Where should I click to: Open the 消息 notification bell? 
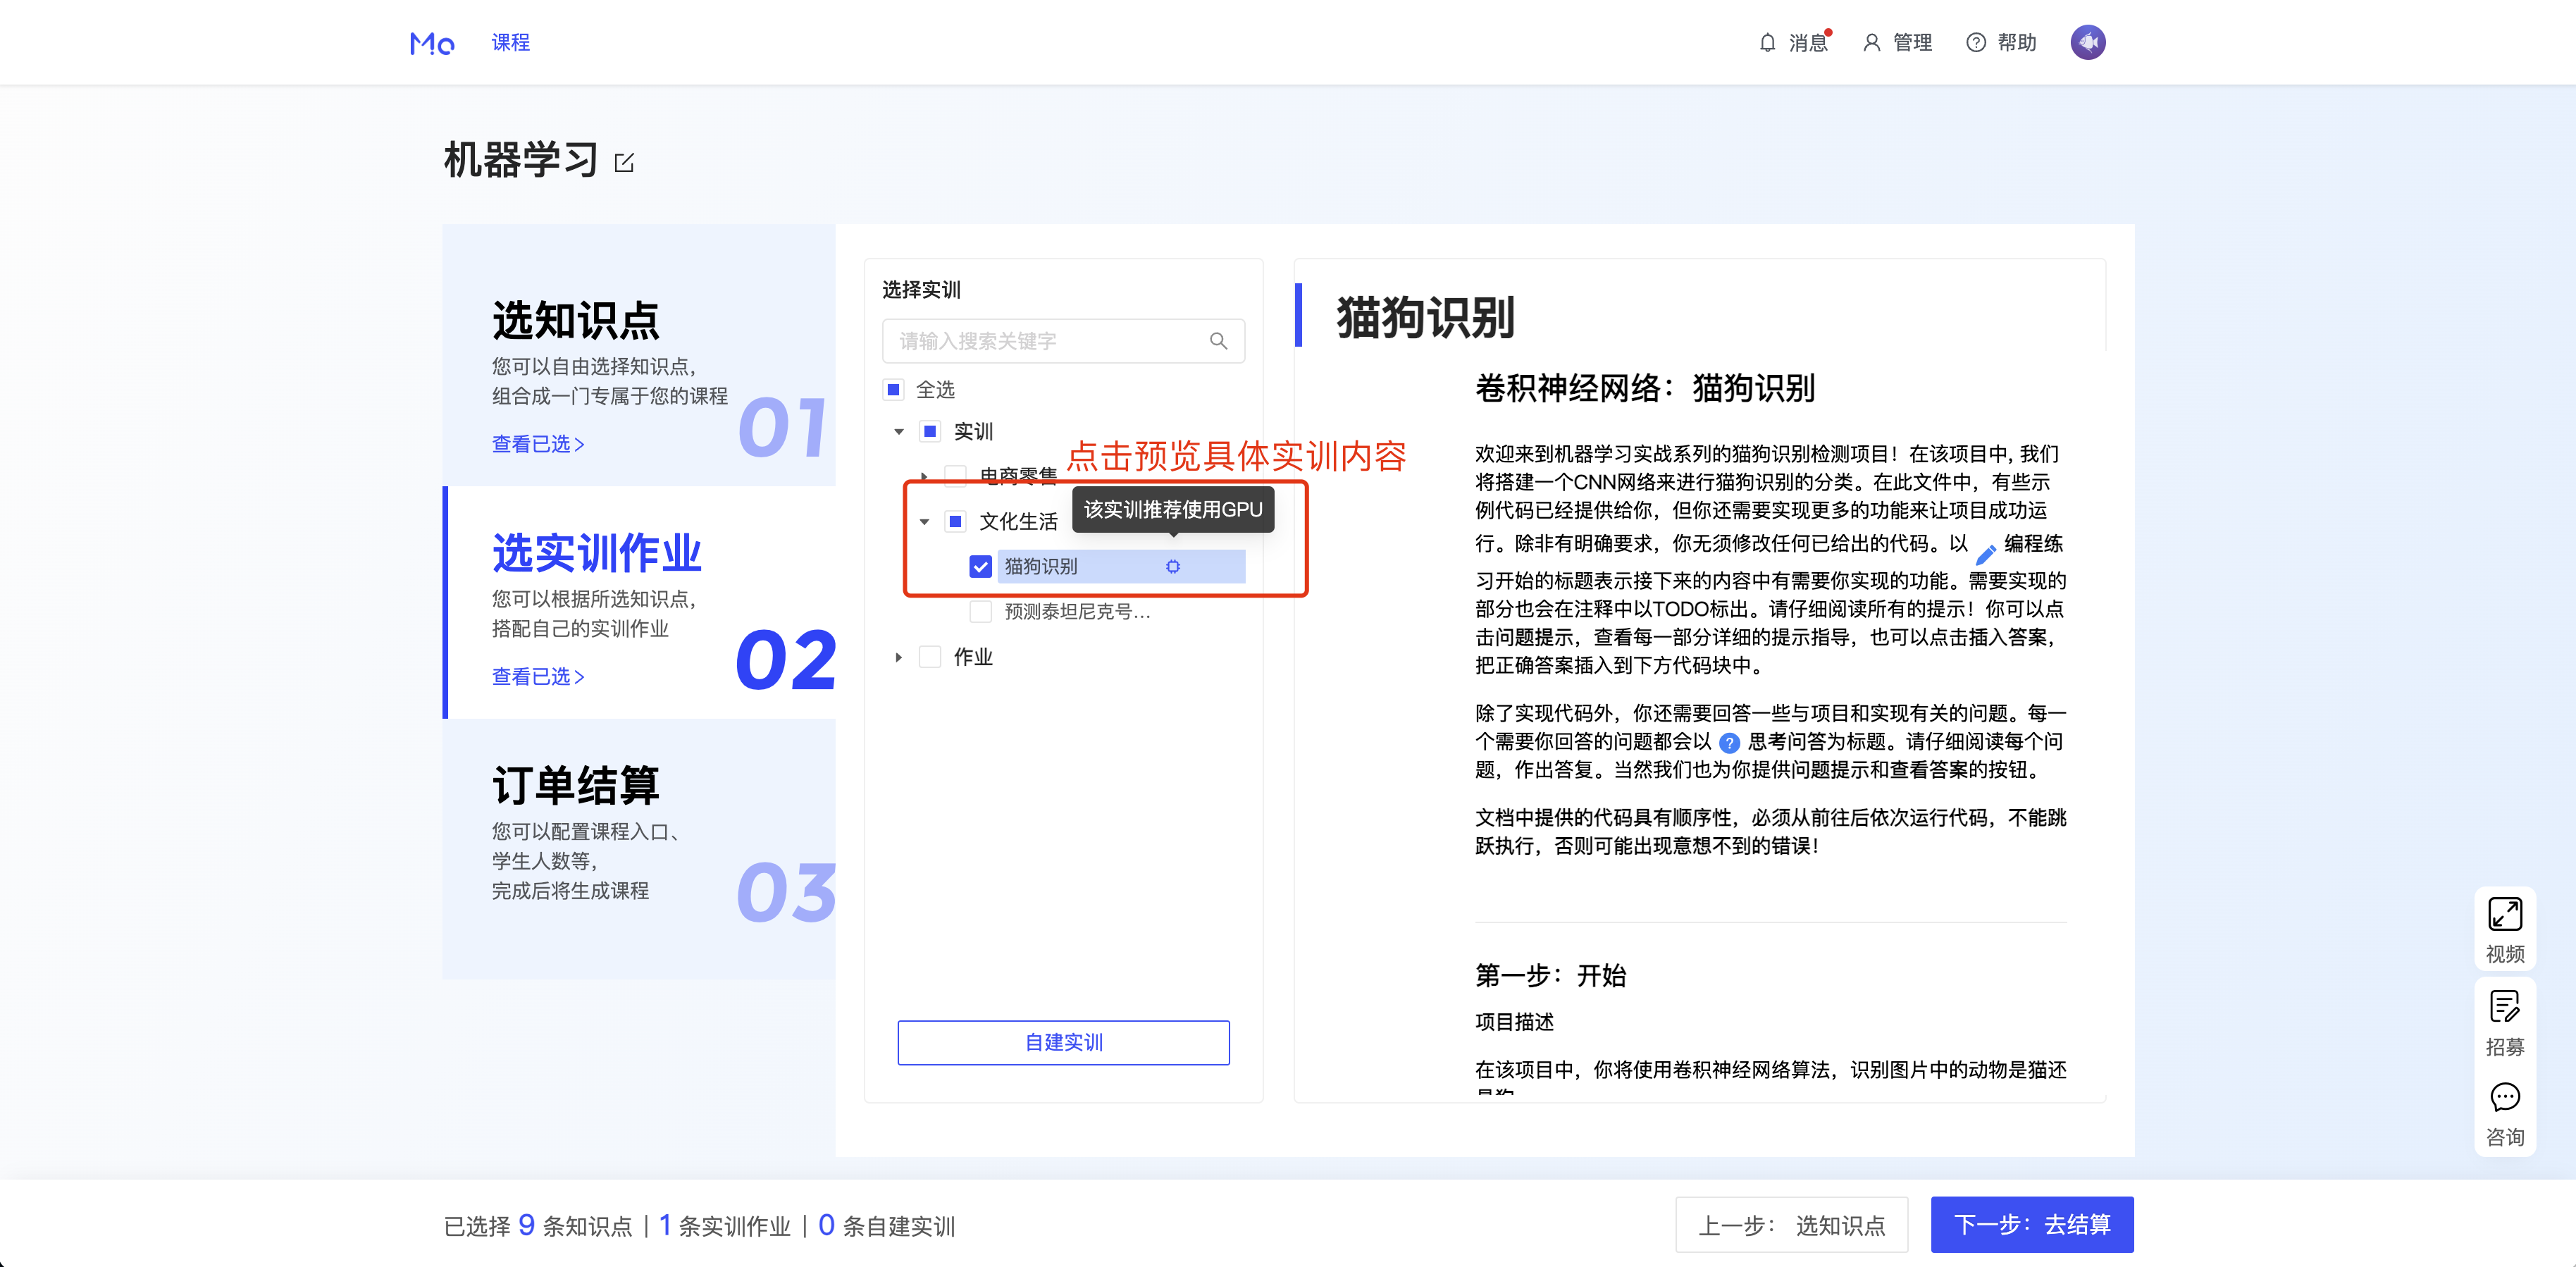(x=1767, y=43)
